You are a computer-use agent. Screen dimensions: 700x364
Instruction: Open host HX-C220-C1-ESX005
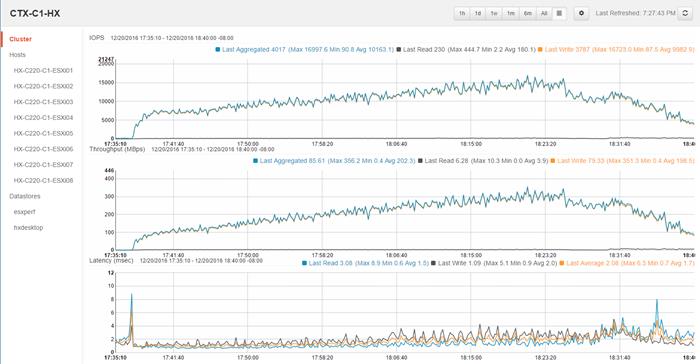pos(43,133)
